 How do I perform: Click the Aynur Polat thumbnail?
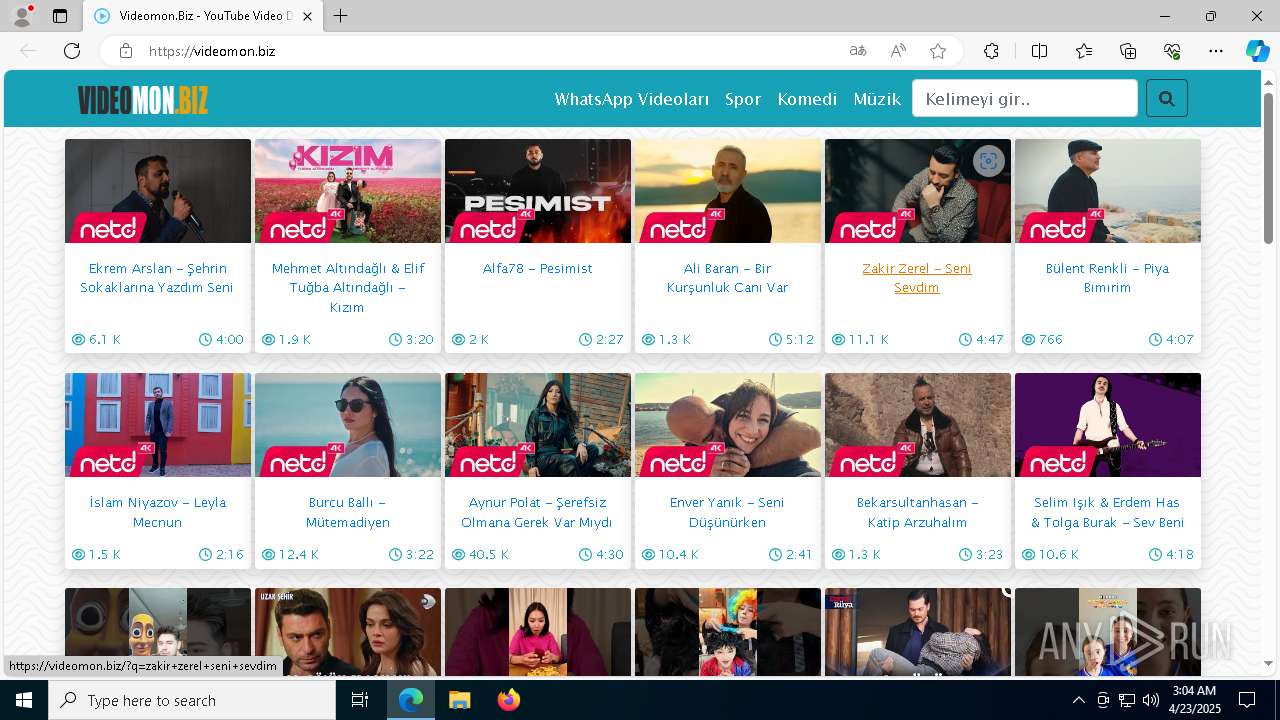pyautogui.click(x=538, y=425)
